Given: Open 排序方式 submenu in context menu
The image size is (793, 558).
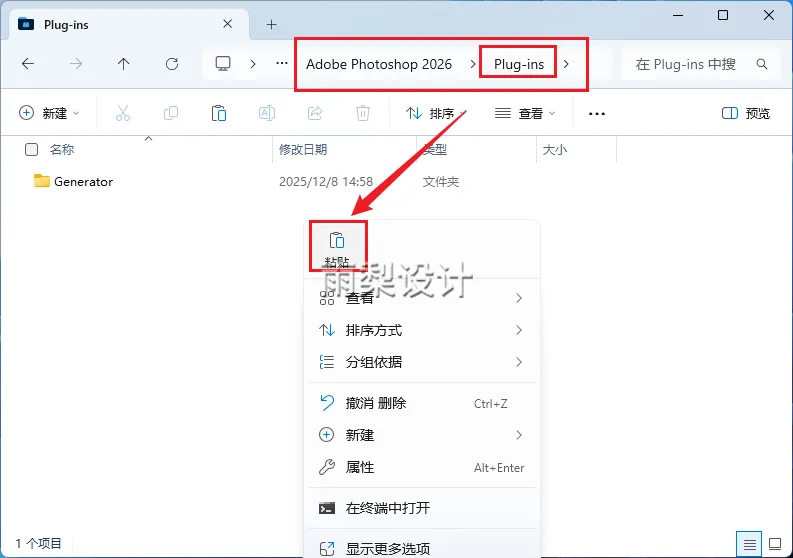Looking at the screenshot, I should coord(422,330).
